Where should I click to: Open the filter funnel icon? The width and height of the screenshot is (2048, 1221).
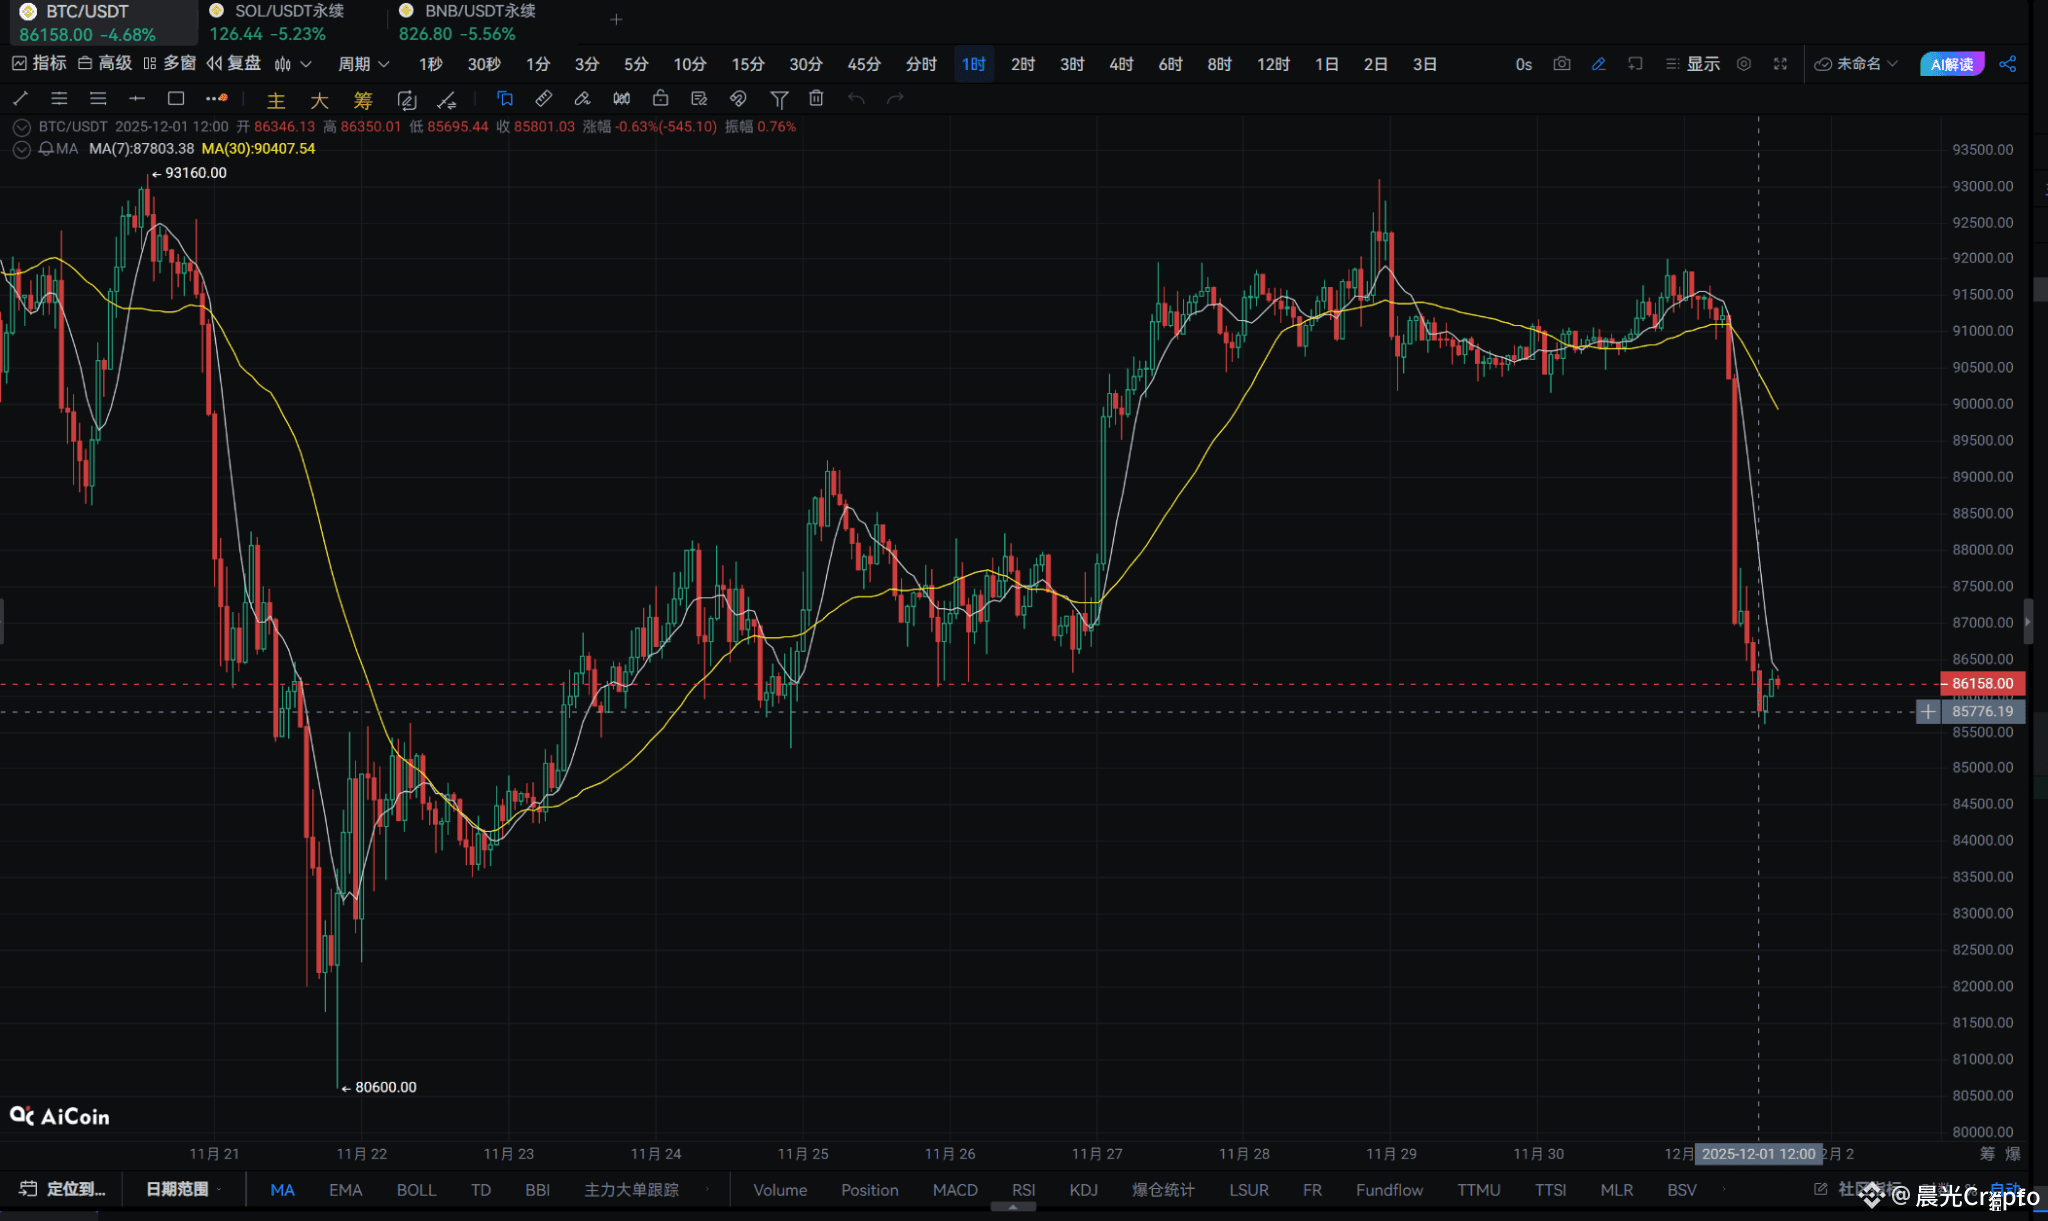click(779, 98)
